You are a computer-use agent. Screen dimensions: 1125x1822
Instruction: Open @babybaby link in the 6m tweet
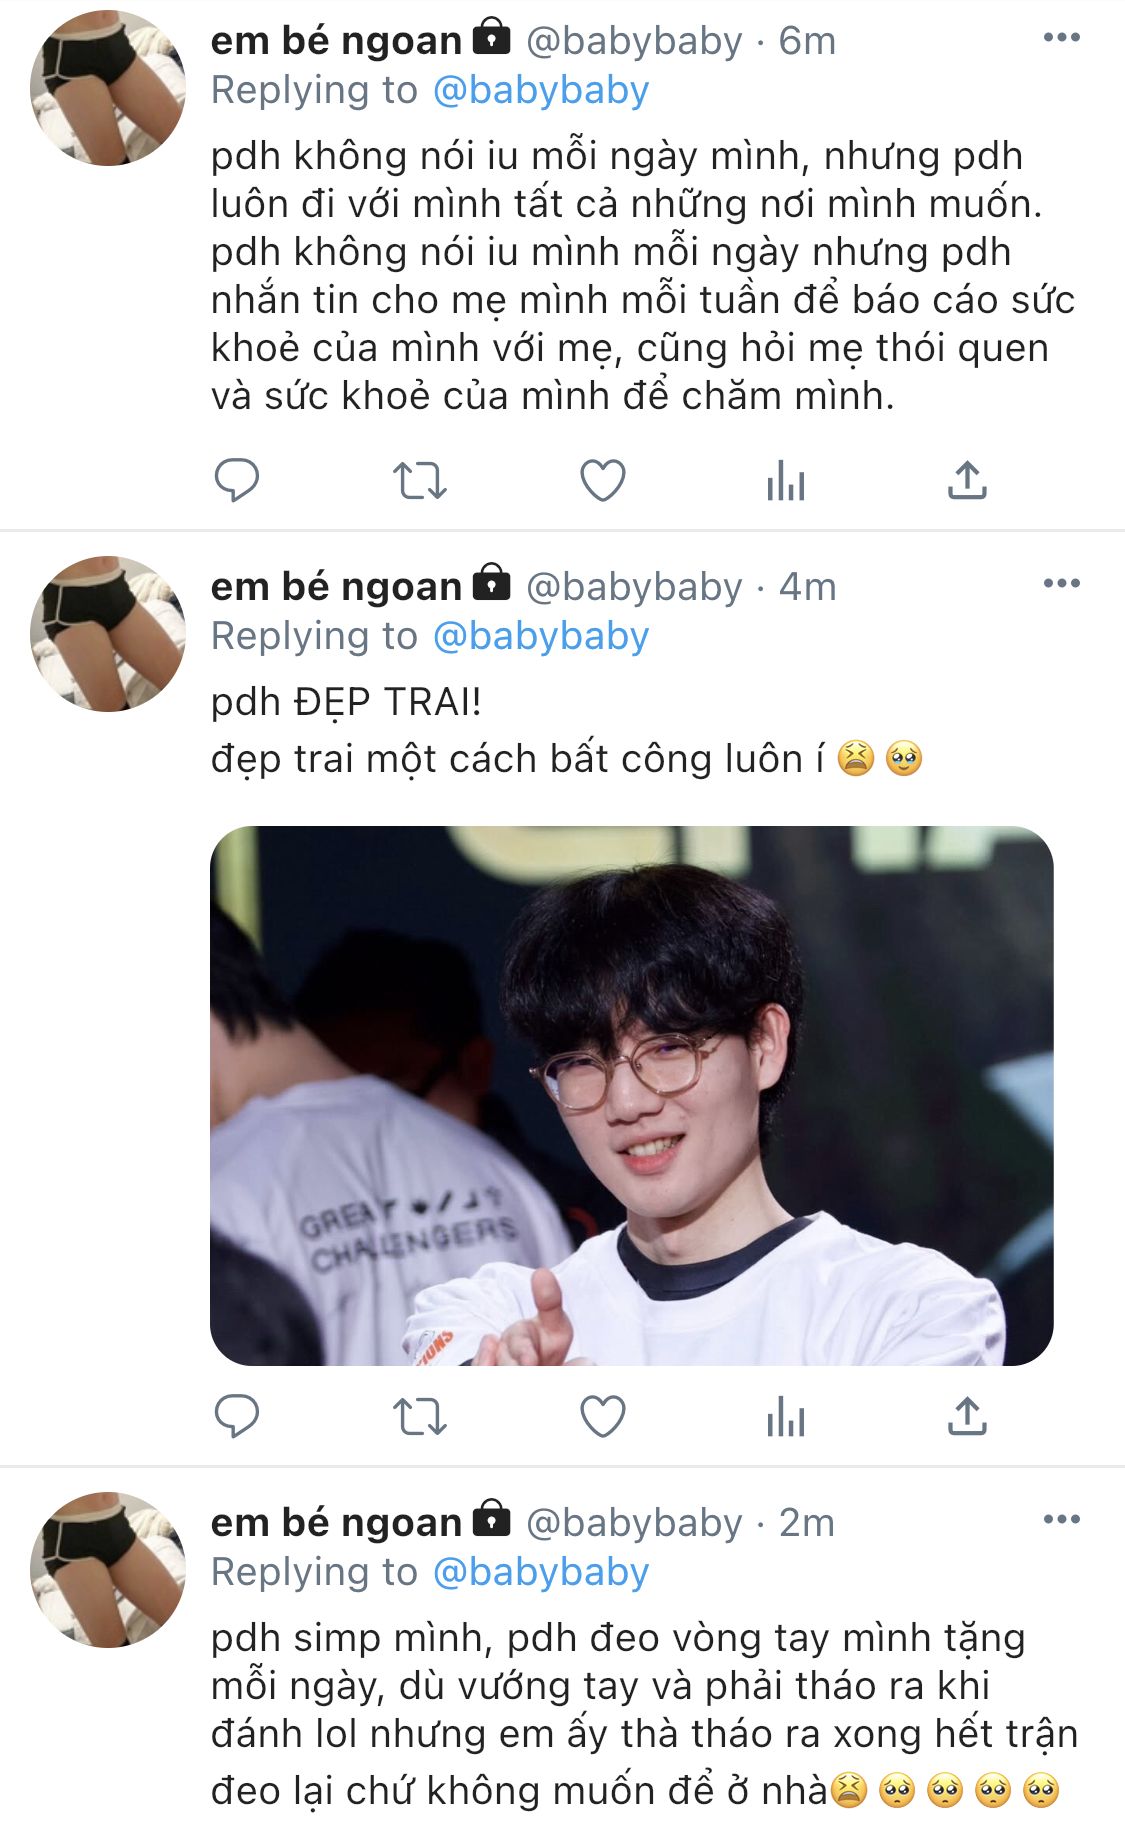(541, 91)
